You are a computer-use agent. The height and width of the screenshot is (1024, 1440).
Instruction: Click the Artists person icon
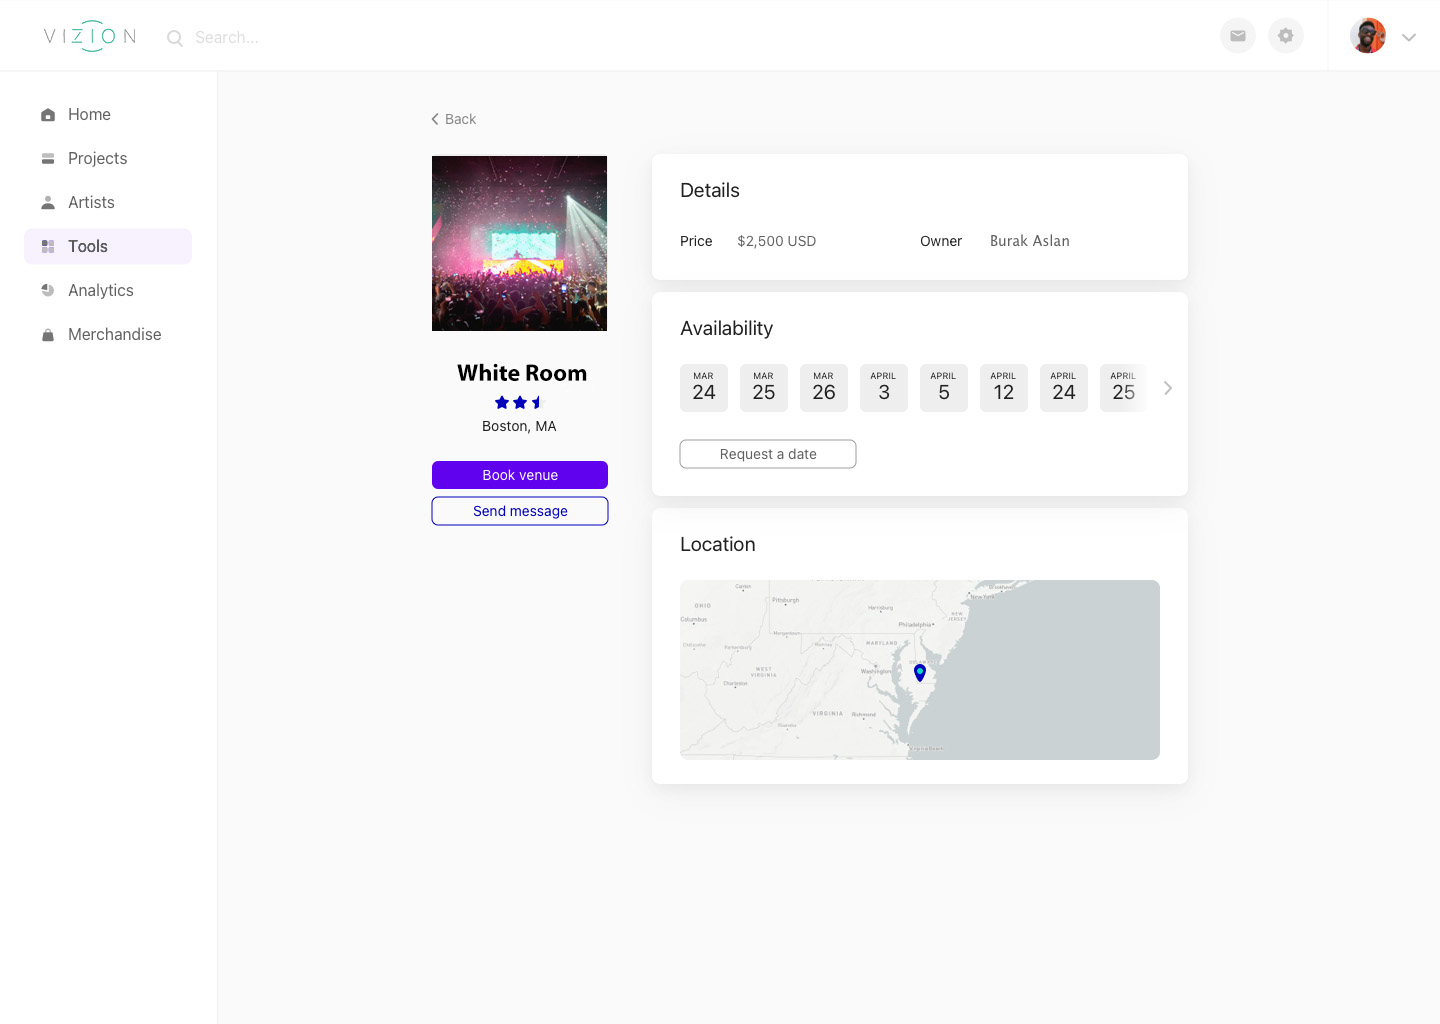tap(48, 203)
